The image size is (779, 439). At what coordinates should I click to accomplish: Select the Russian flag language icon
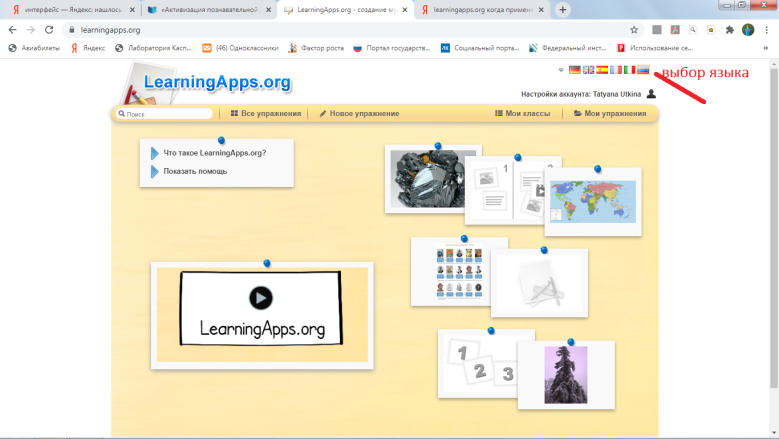pos(643,70)
